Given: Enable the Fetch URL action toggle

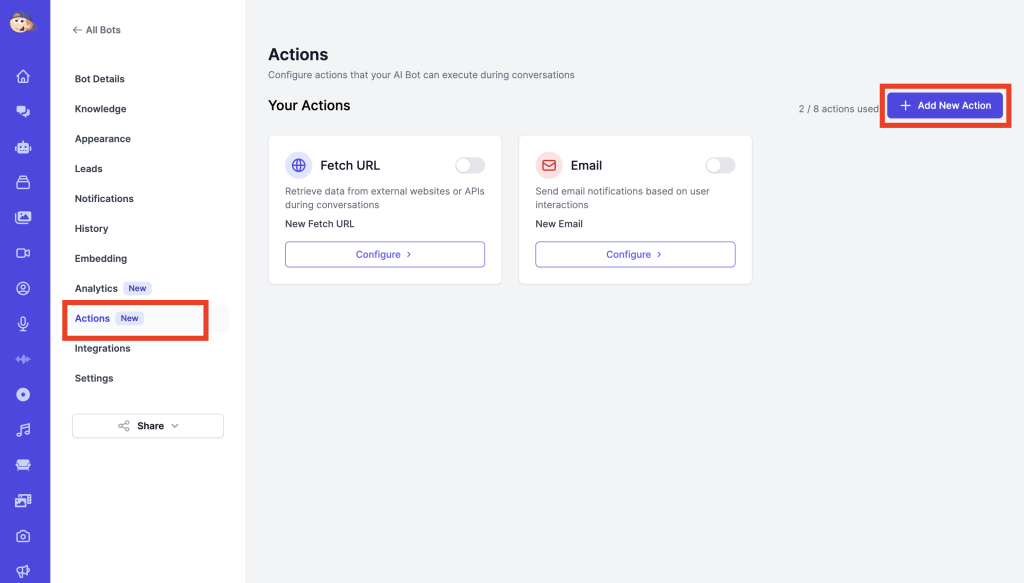Looking at the screenshot, I should point(469,166).
